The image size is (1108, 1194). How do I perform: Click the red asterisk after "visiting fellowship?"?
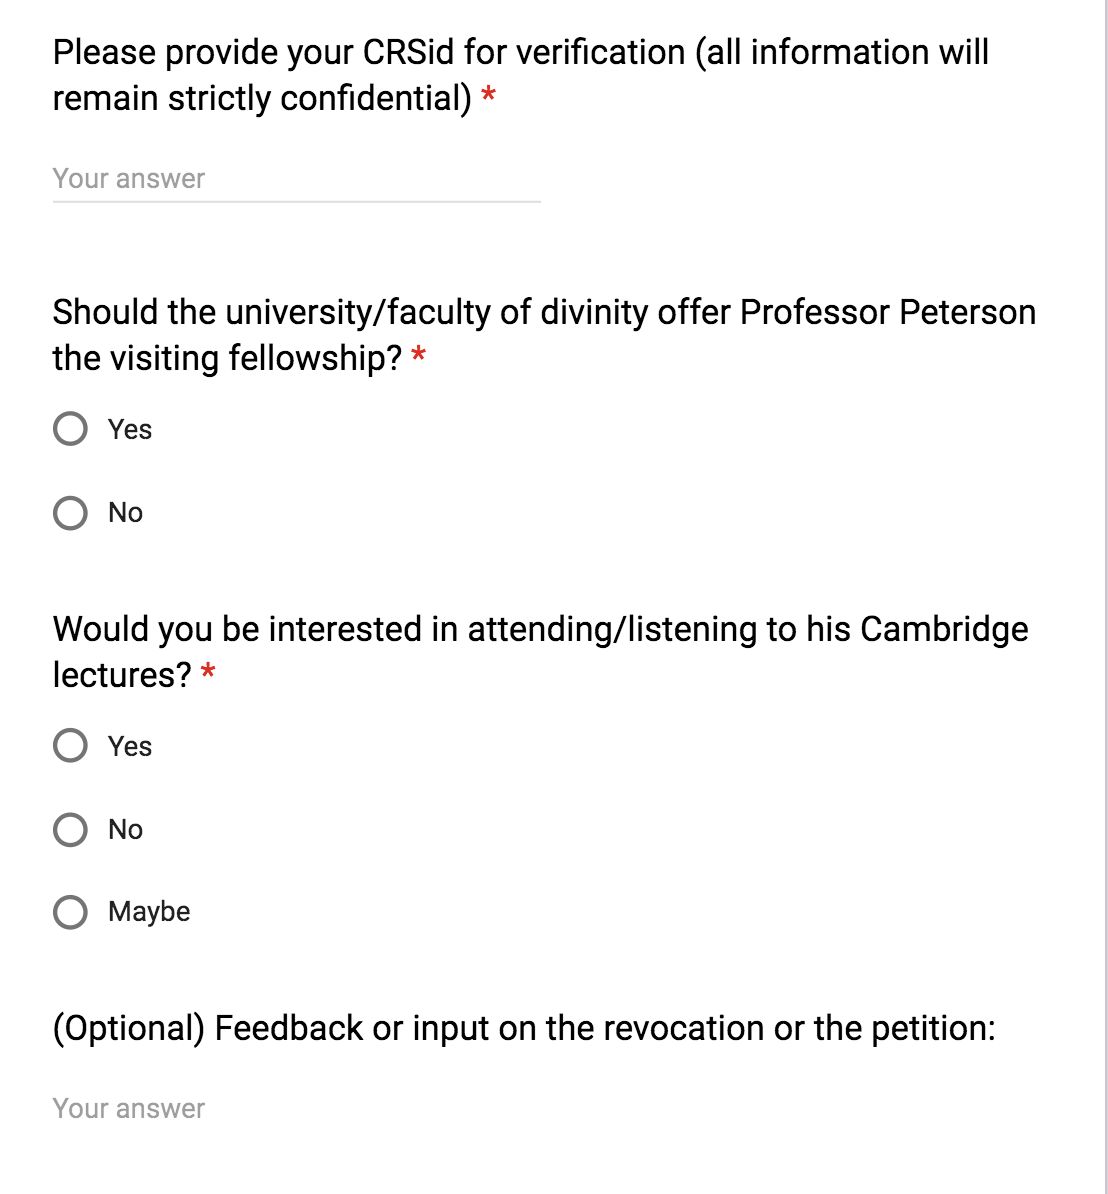coord(418,355)
